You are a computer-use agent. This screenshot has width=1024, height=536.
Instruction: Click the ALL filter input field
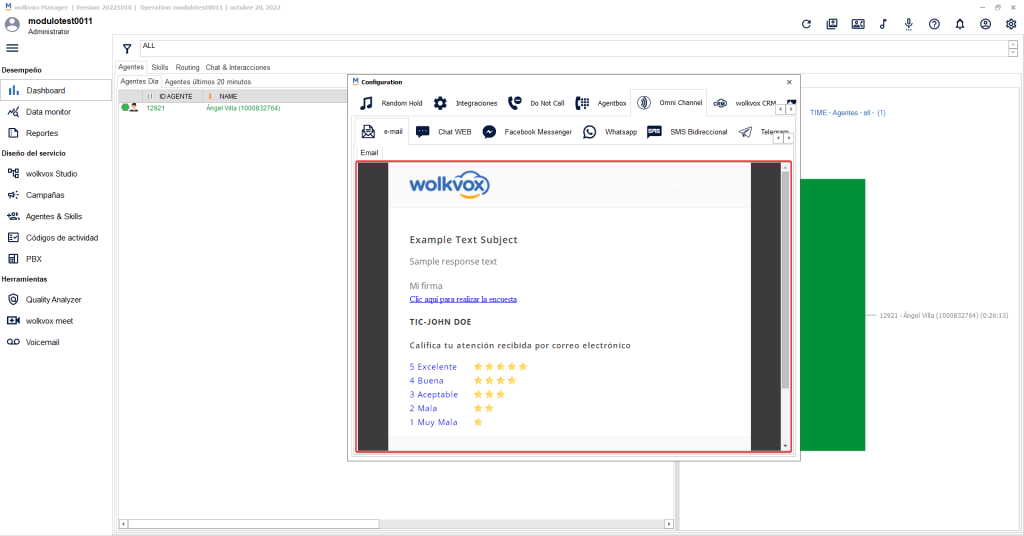pos(574,48)
